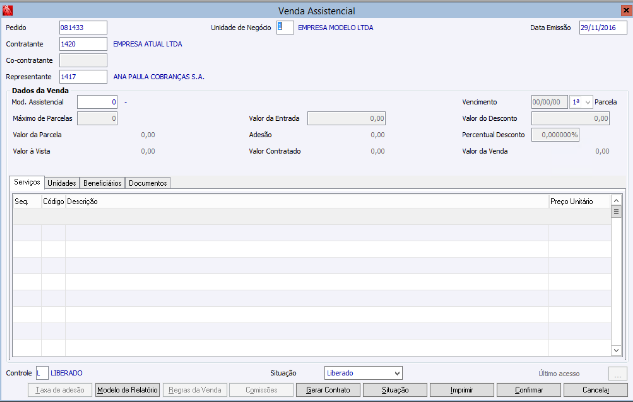Click the Modelo de Relatório button
The width and height of the screenshot is (633, 402).
point(128,390)
